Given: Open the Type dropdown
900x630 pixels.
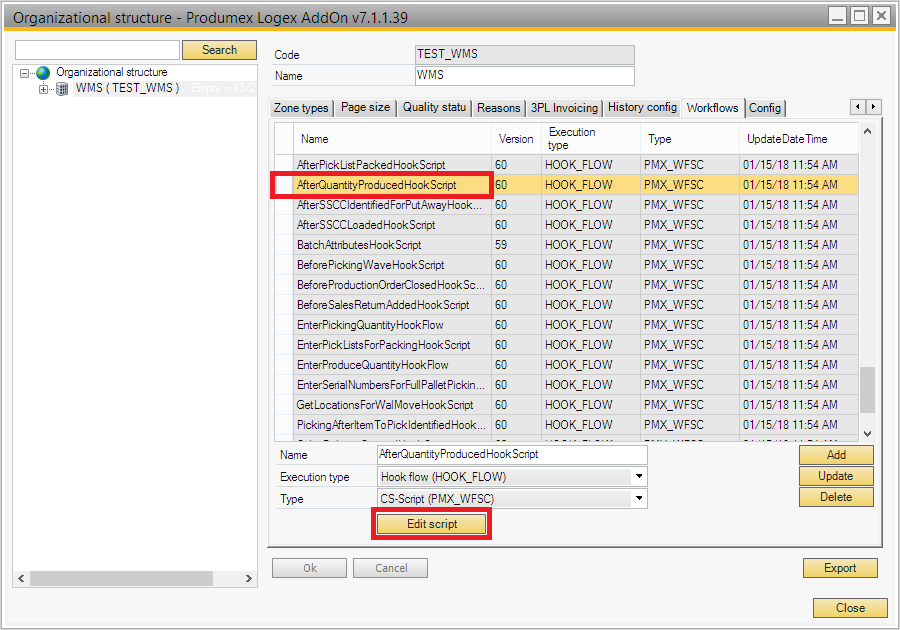Looking at the screenshot, I should (637, 499).
